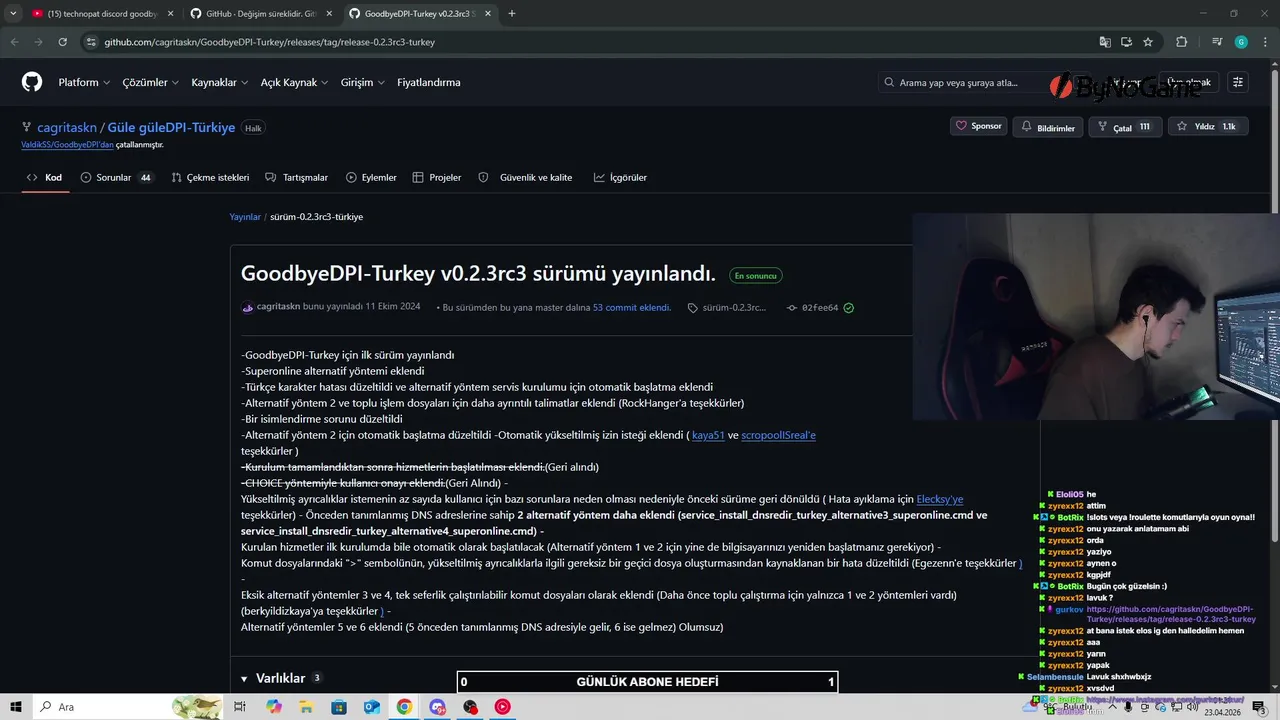Go back to the previous page
This screenshot has height=720, width=1280.
tap(14, 42)
